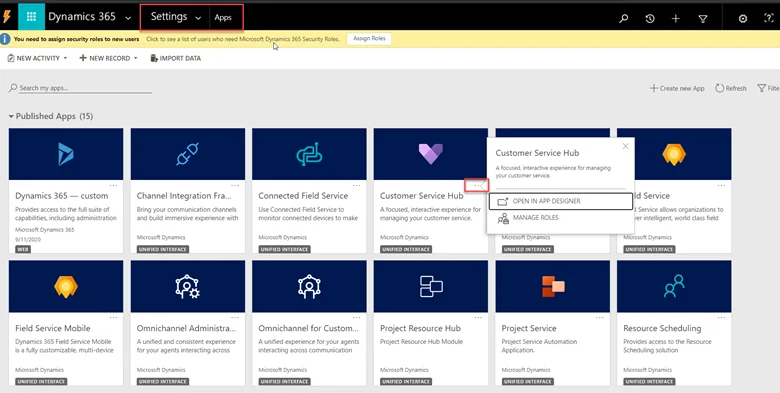Click the search magnifier icon in top bar
Viewport: 780px width, 393px height.
pyautogui.click(x=623, y=18)
